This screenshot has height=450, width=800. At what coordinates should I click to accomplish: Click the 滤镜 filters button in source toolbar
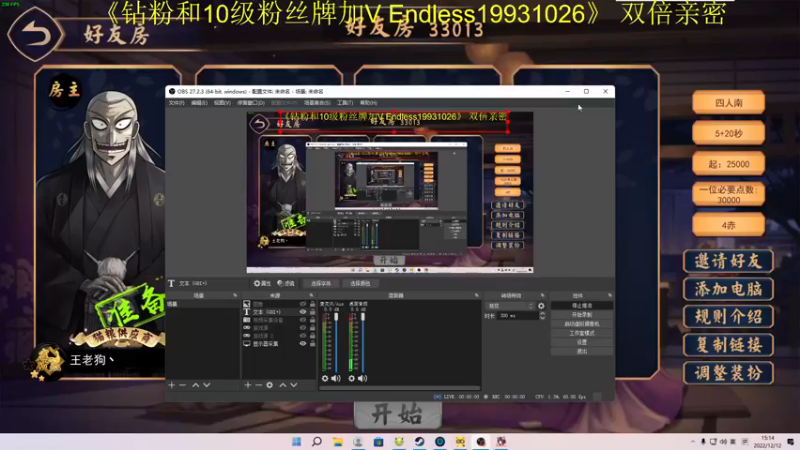[x=286, y=284]
